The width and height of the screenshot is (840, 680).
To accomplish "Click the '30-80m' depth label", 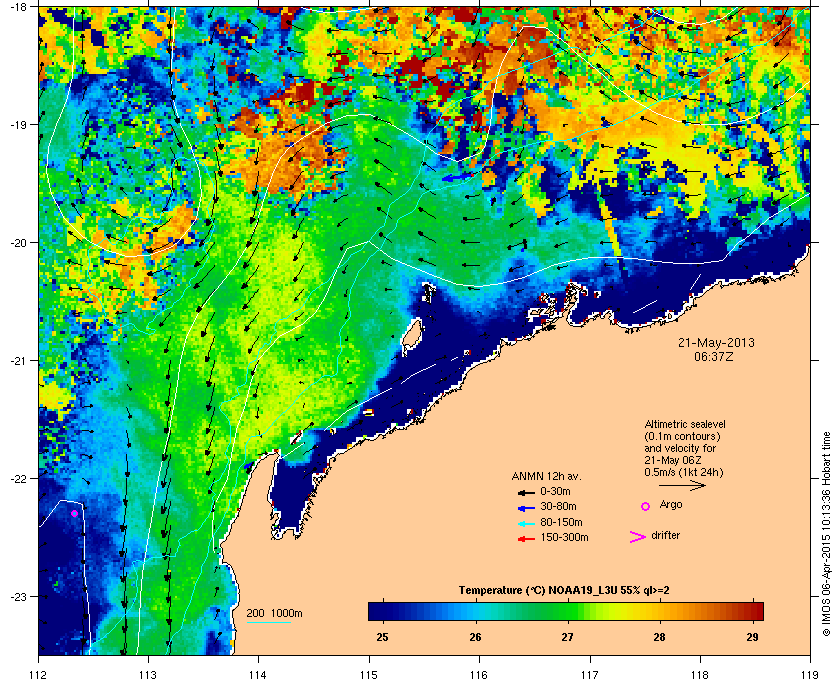I will pyautogui.click(x=558, y=506).
